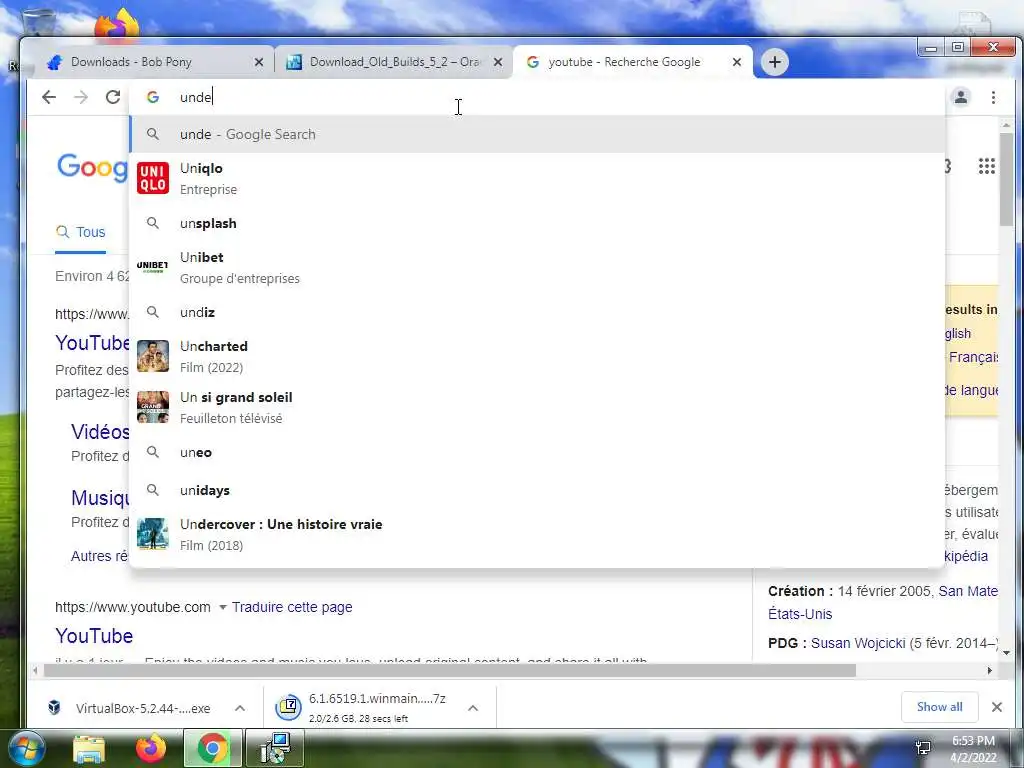Open the installer setup taskbar icon
The height and width of the screenshot is (768, 1024).
point(276,748)
